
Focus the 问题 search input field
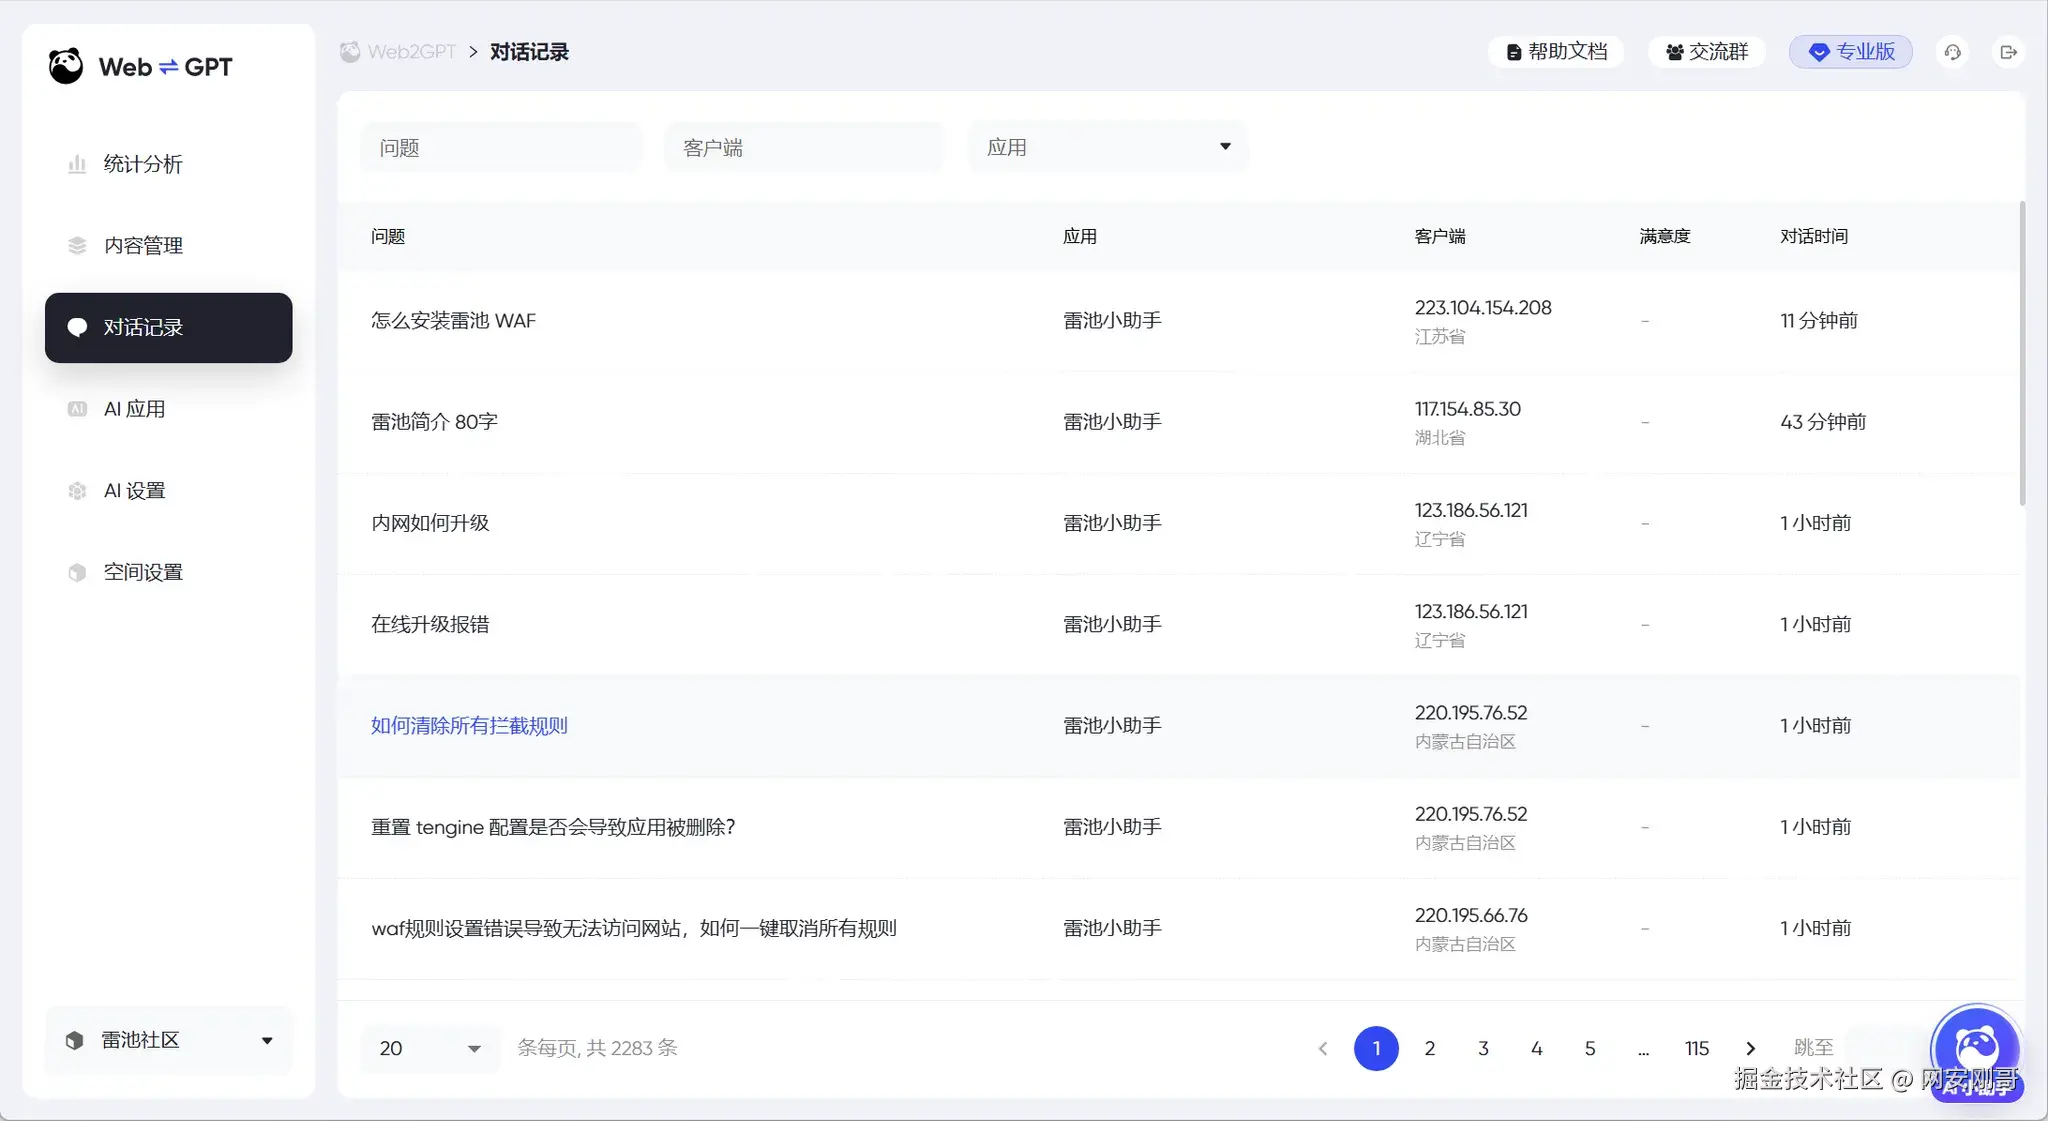tap(500, 148)
